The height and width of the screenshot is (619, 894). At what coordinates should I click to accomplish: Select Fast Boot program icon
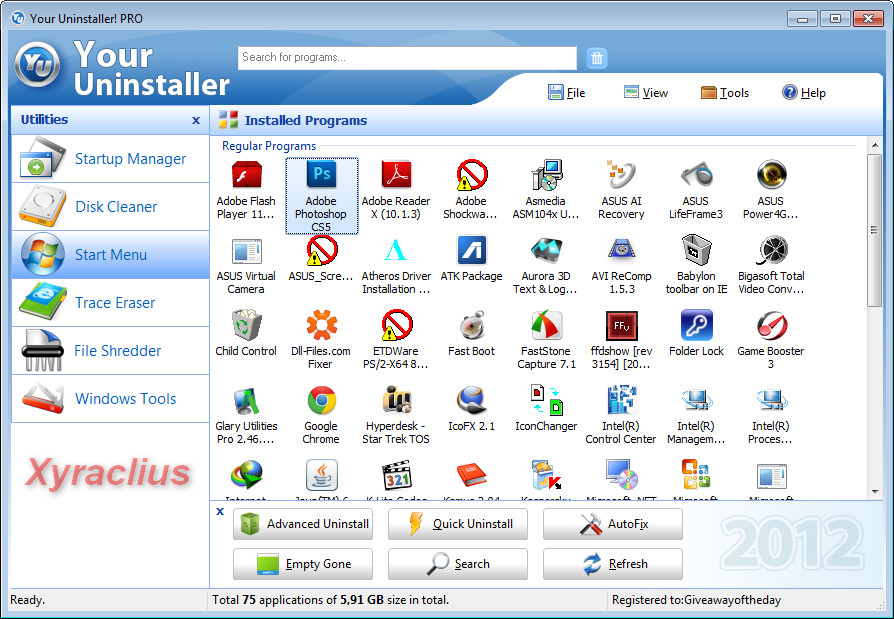click(x=472, y=325)
